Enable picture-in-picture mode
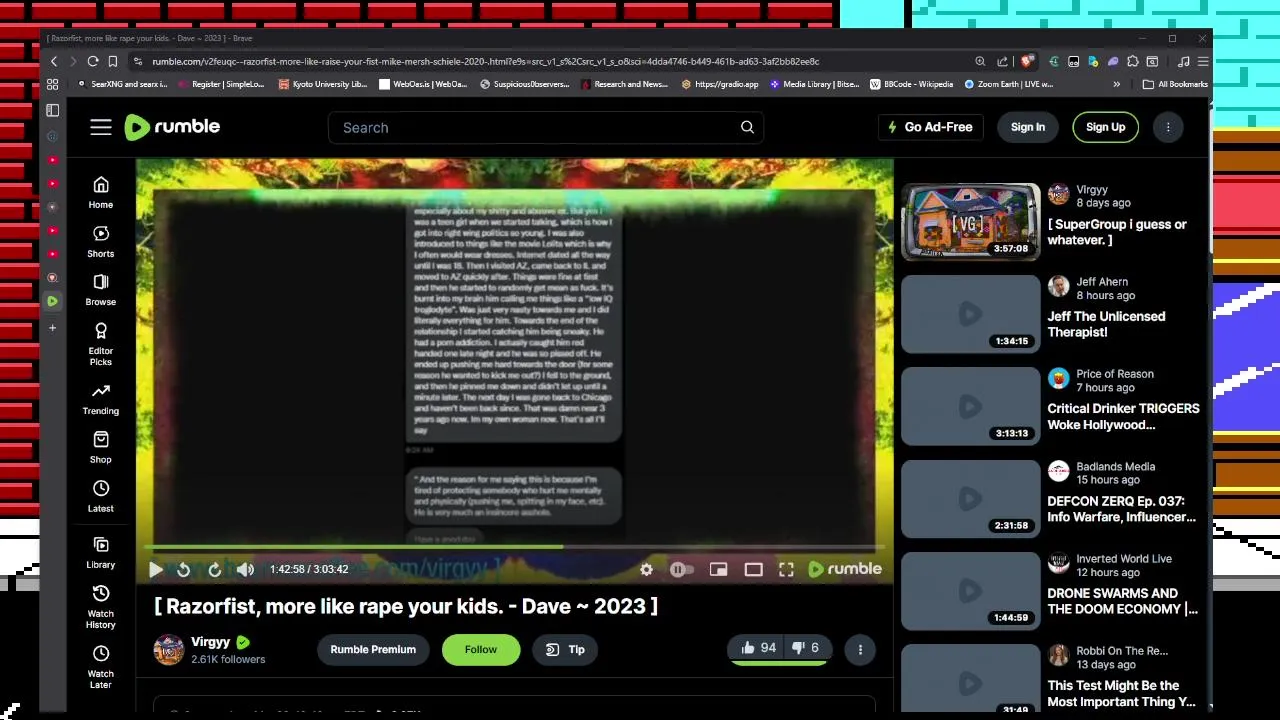This screenshot has width=1280, height=720. [718, 569]
